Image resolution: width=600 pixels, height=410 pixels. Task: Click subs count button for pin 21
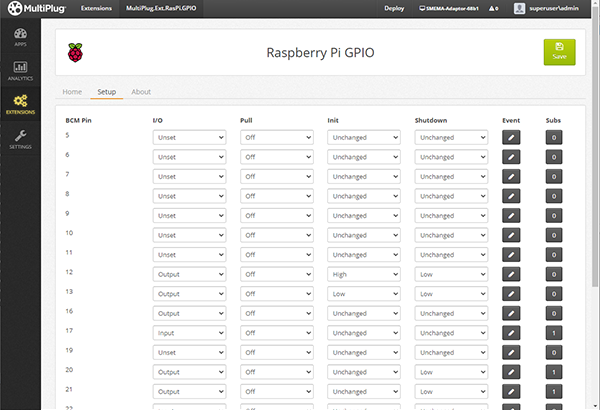(x=554, y=391)
